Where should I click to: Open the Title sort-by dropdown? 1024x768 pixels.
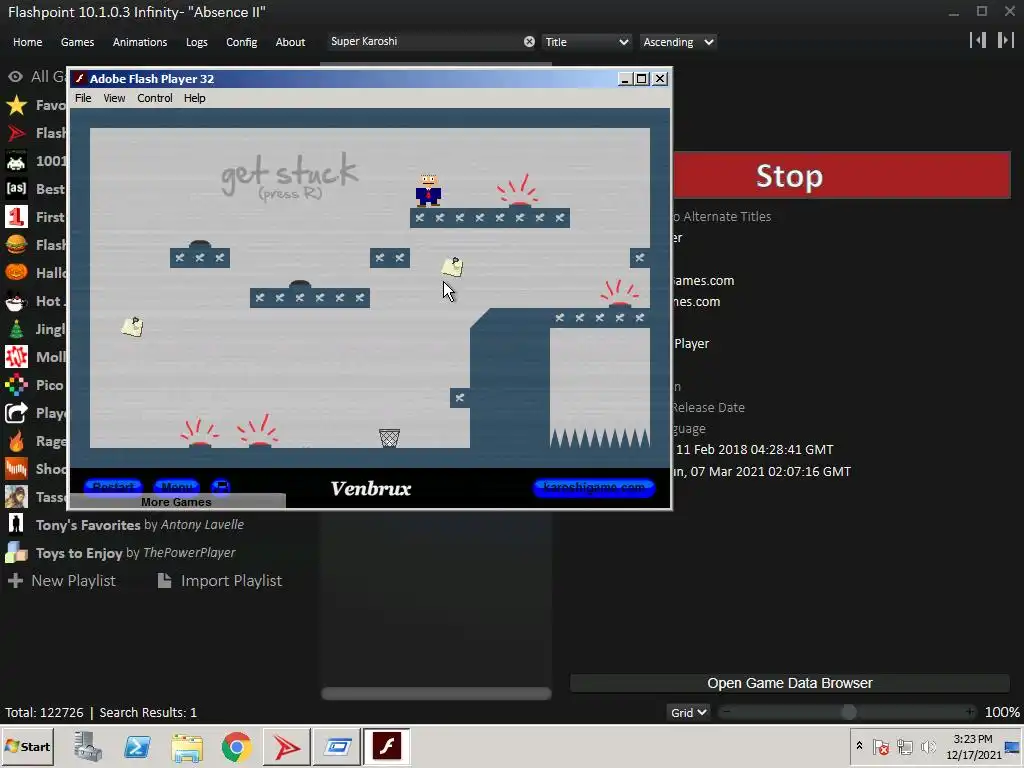586,42
